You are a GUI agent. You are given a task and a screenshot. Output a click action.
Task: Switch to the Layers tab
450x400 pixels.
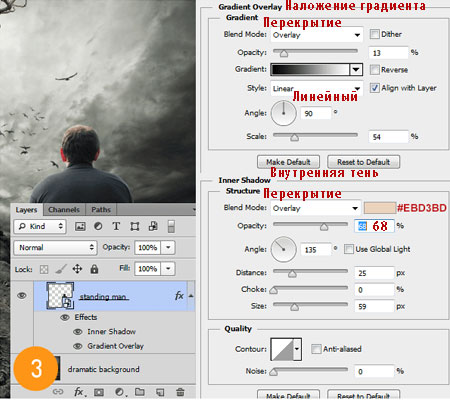26,210
